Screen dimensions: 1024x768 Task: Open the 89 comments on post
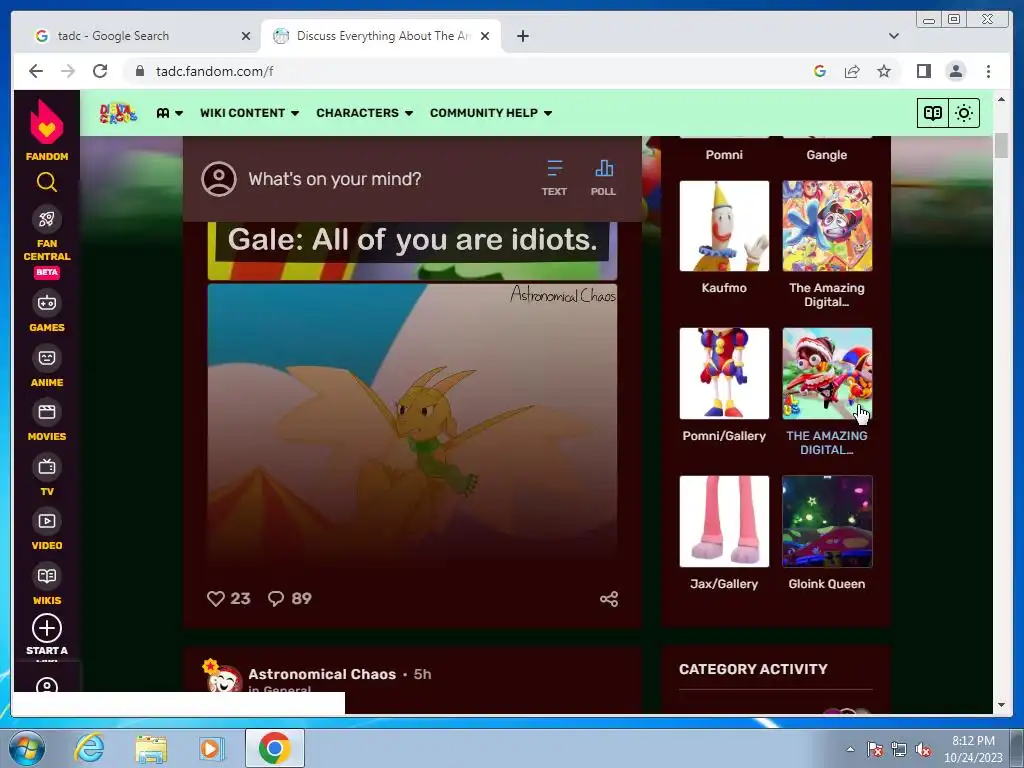(x=289, y=598)
